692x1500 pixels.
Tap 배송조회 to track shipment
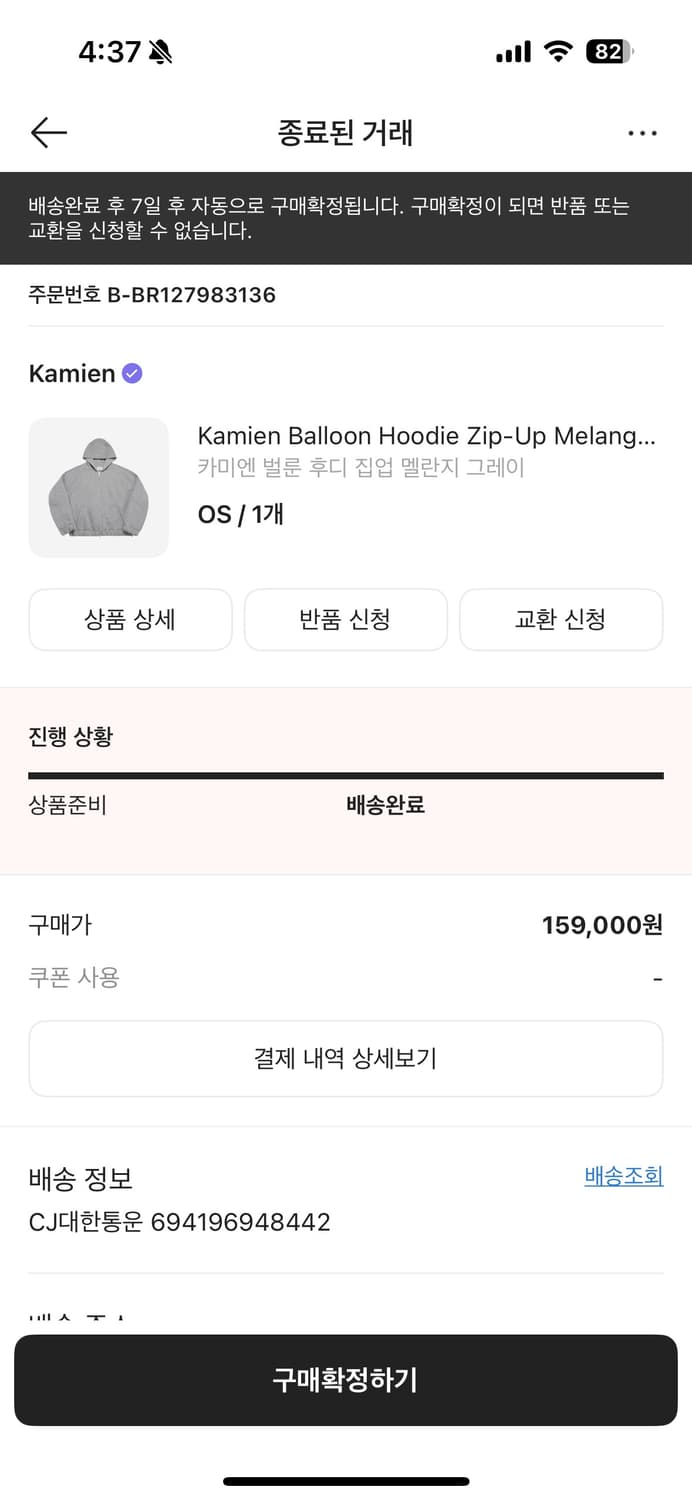pyautogui.click(x=623, y=1176)
